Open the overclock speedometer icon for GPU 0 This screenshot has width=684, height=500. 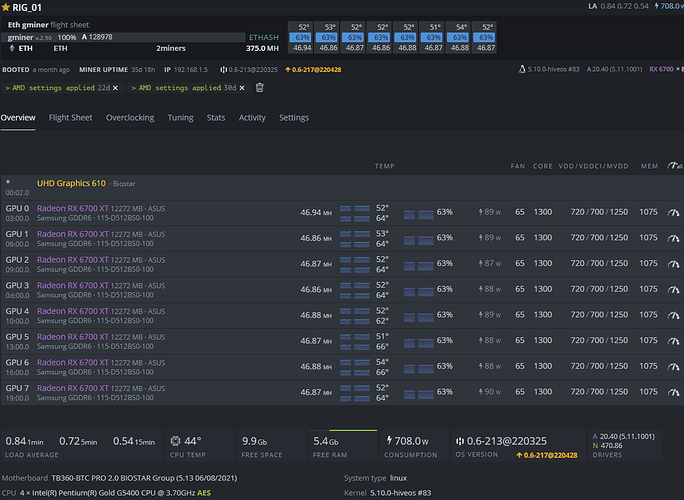[x=674, y=212]
